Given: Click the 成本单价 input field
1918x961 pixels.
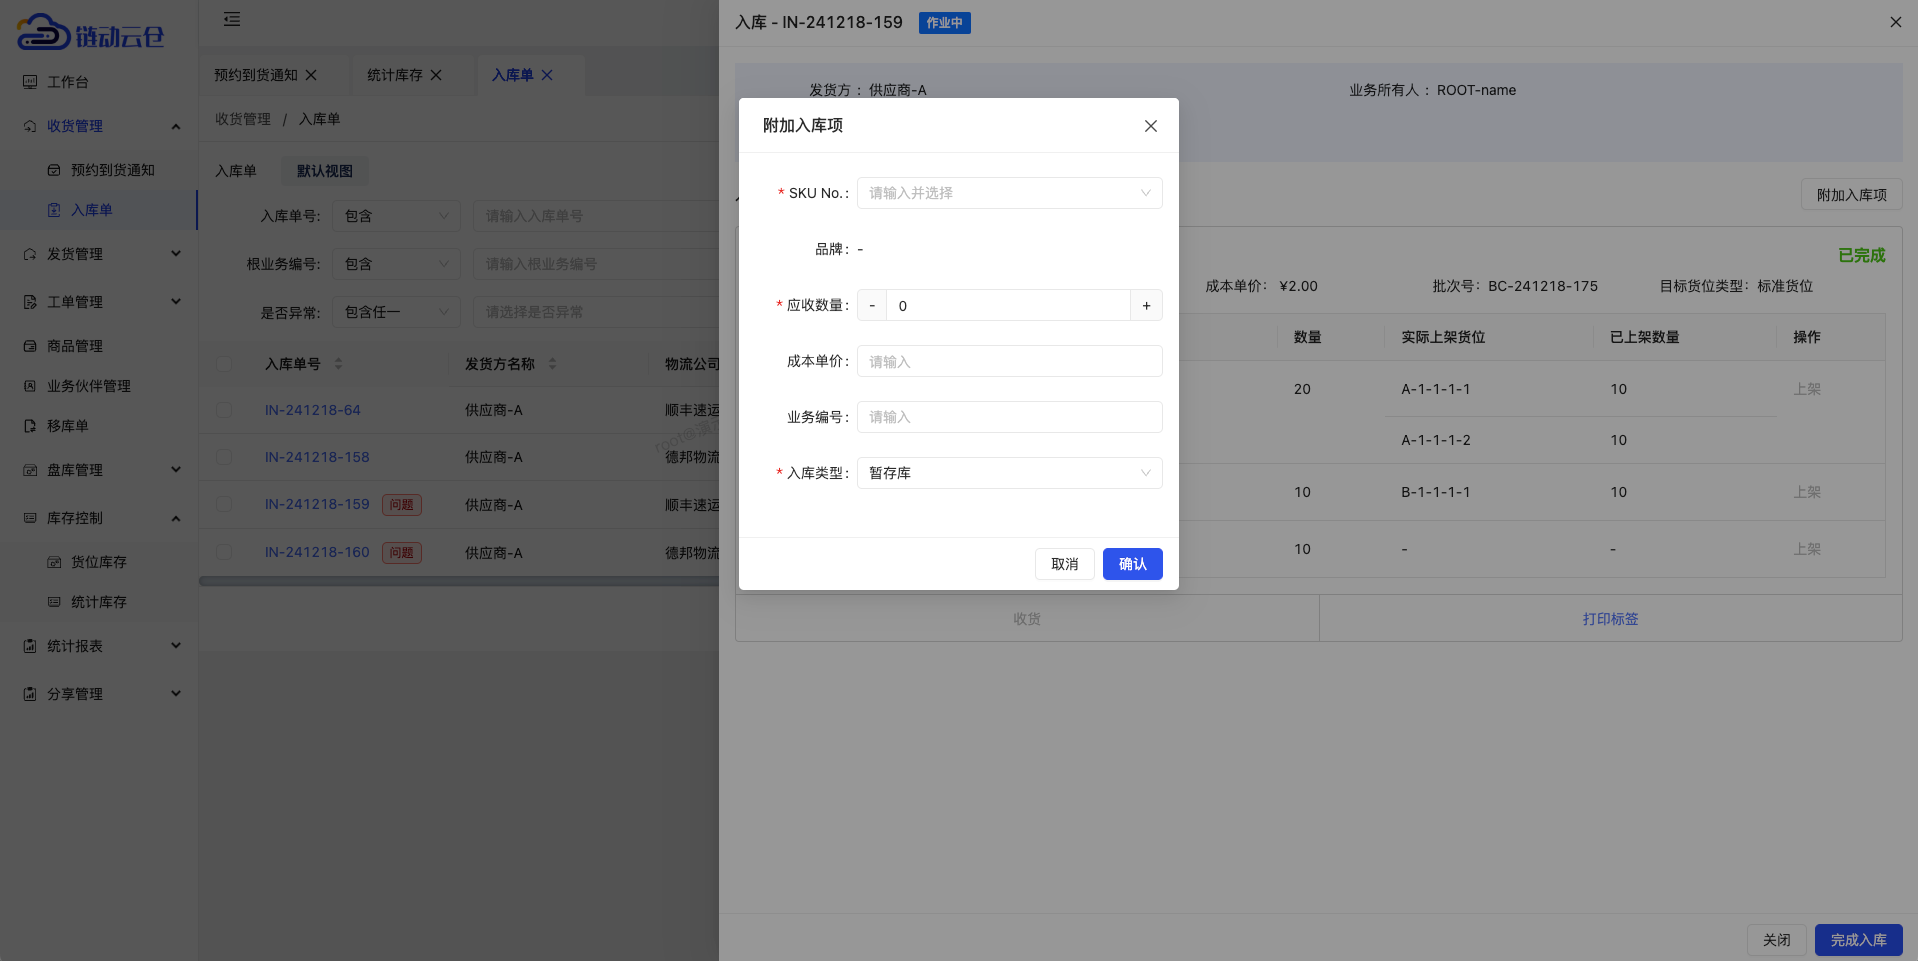Looking at the screenshot, I should tap(1008, 361).
